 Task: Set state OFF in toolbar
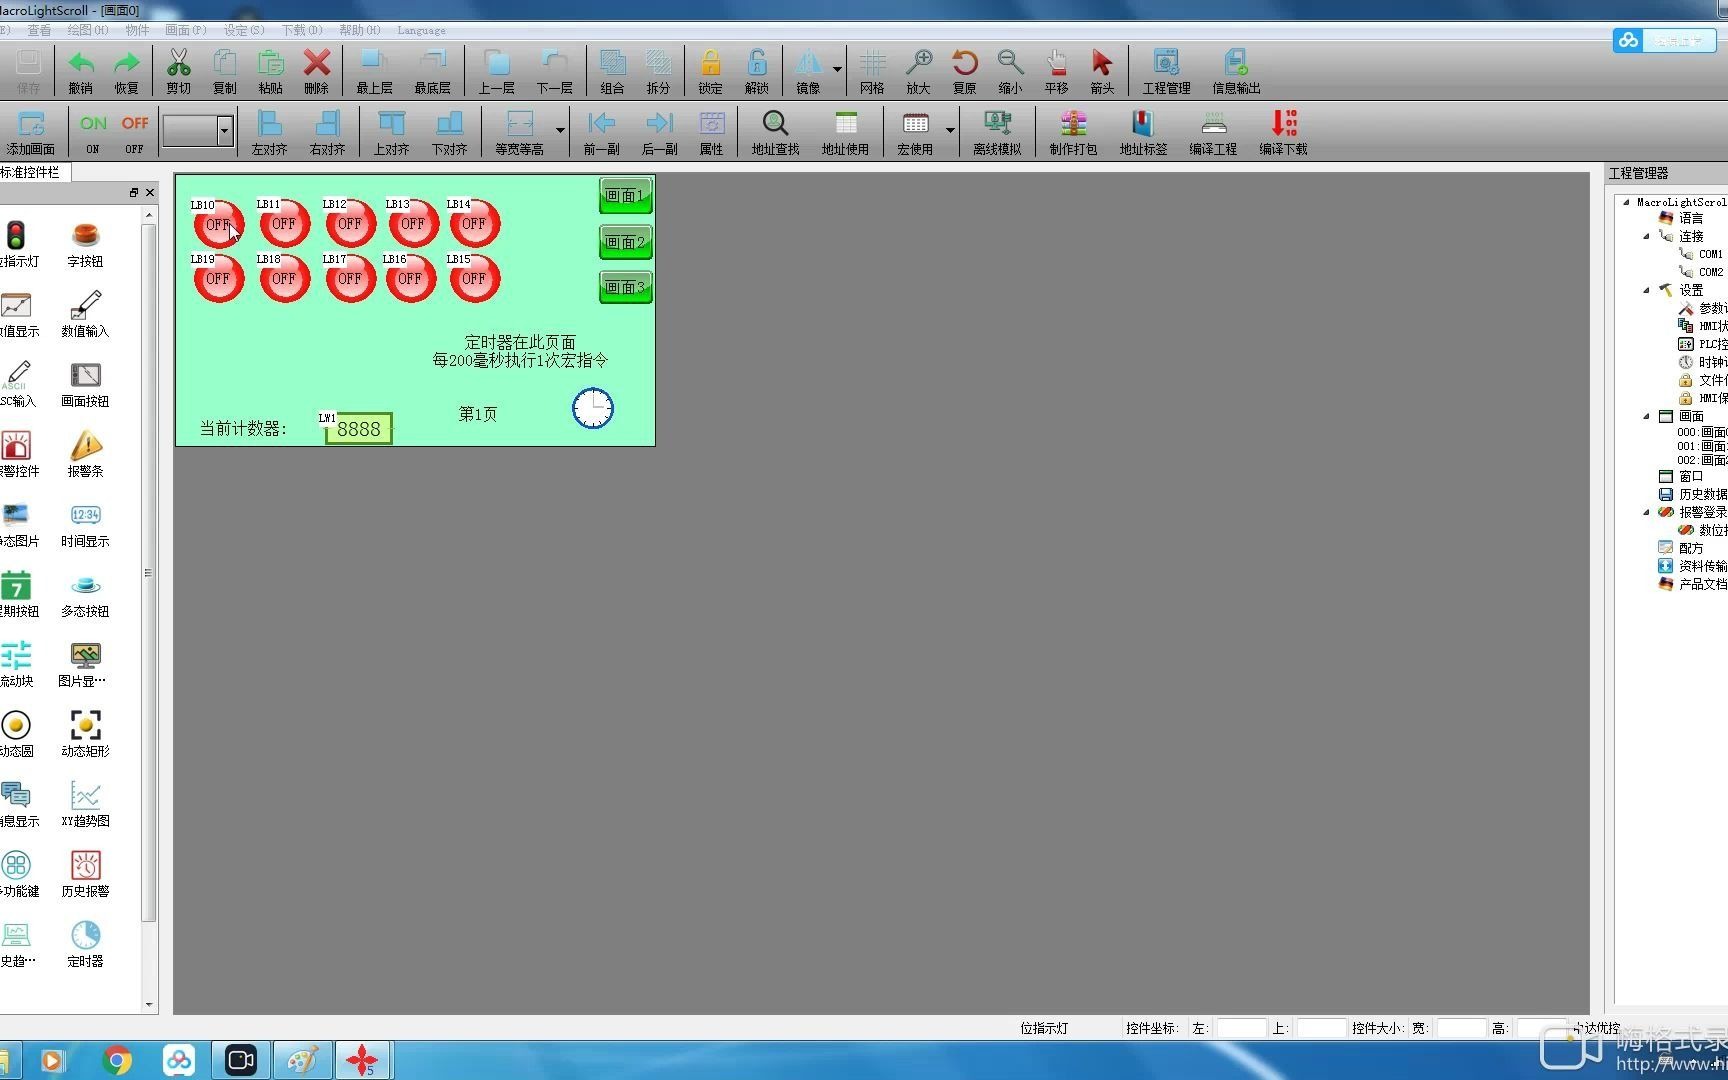coord(135,132)
